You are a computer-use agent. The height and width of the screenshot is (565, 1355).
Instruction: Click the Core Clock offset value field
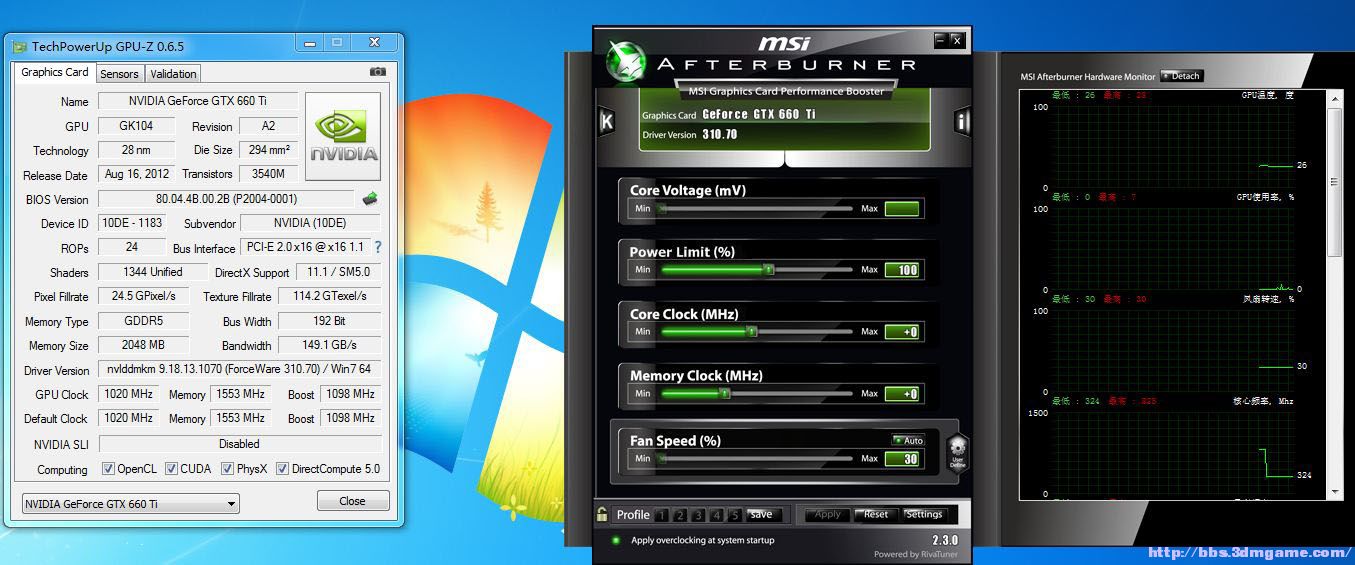(x=902, y=332)
